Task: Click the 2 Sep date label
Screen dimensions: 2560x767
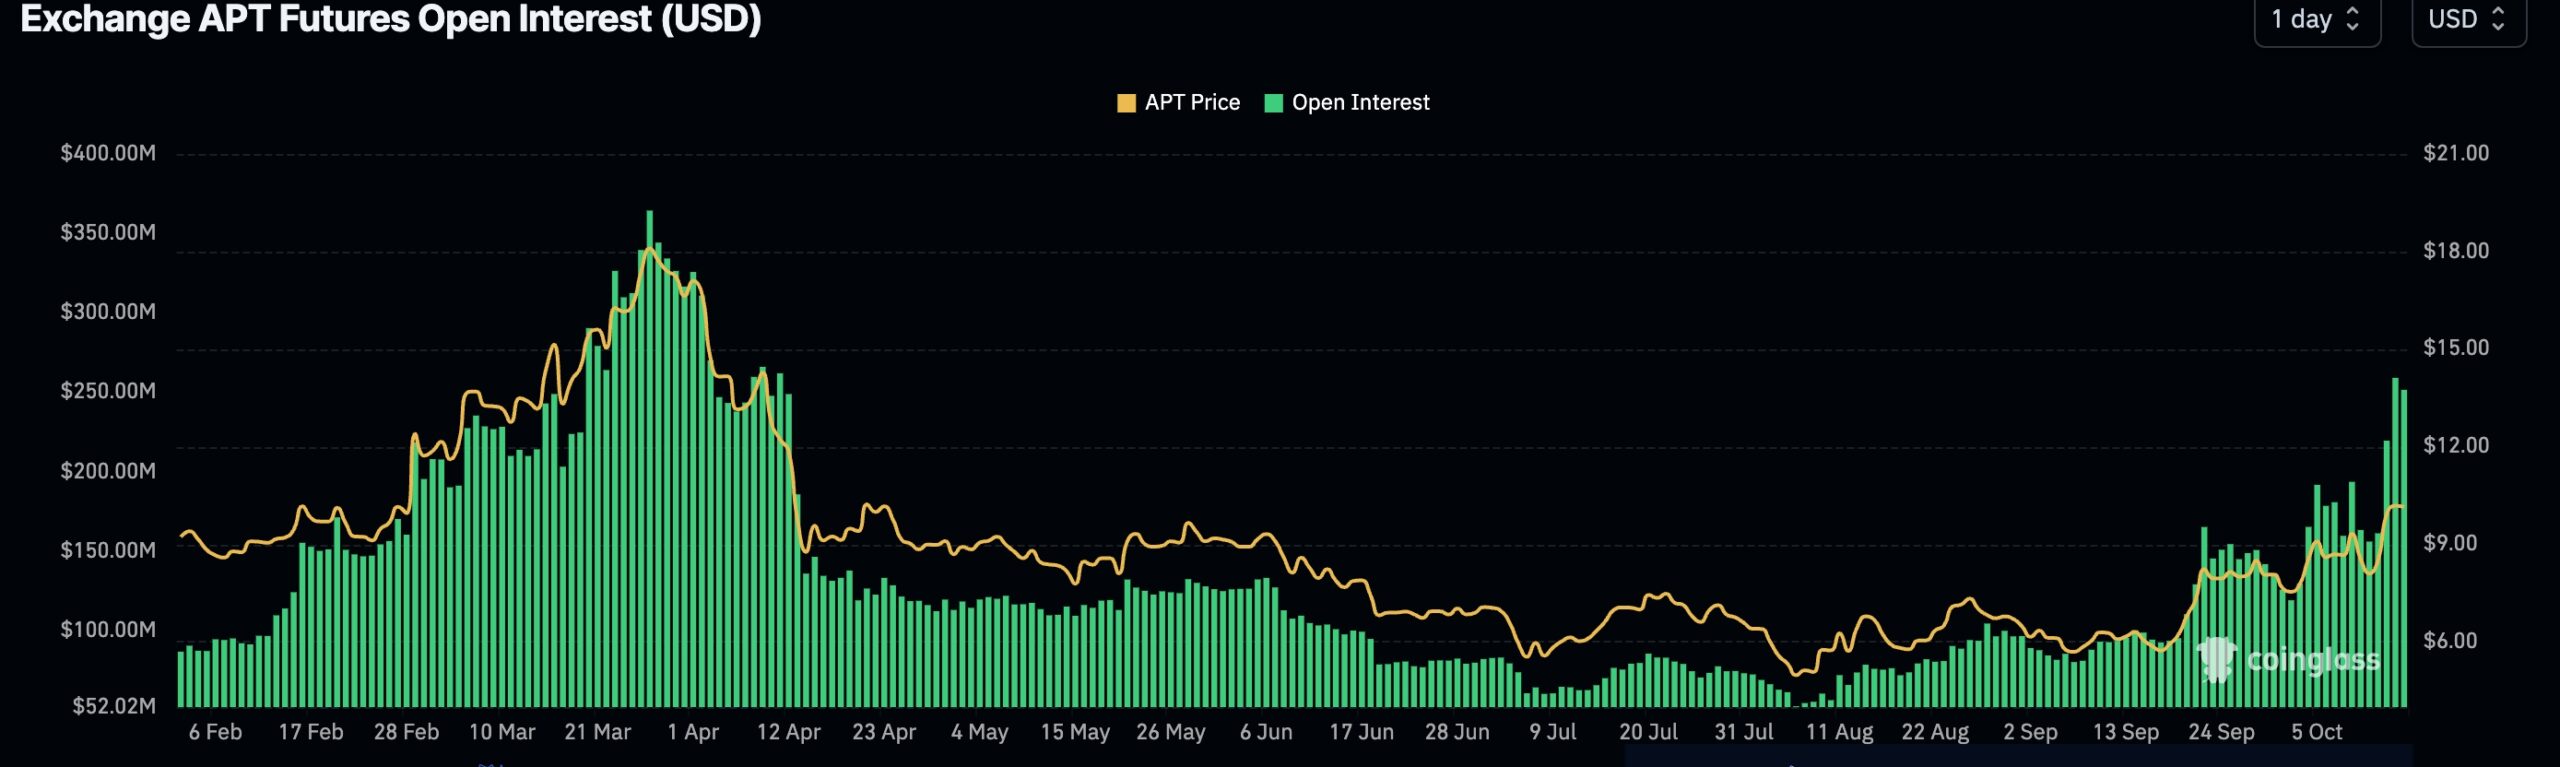Action: click(2031, 732)
